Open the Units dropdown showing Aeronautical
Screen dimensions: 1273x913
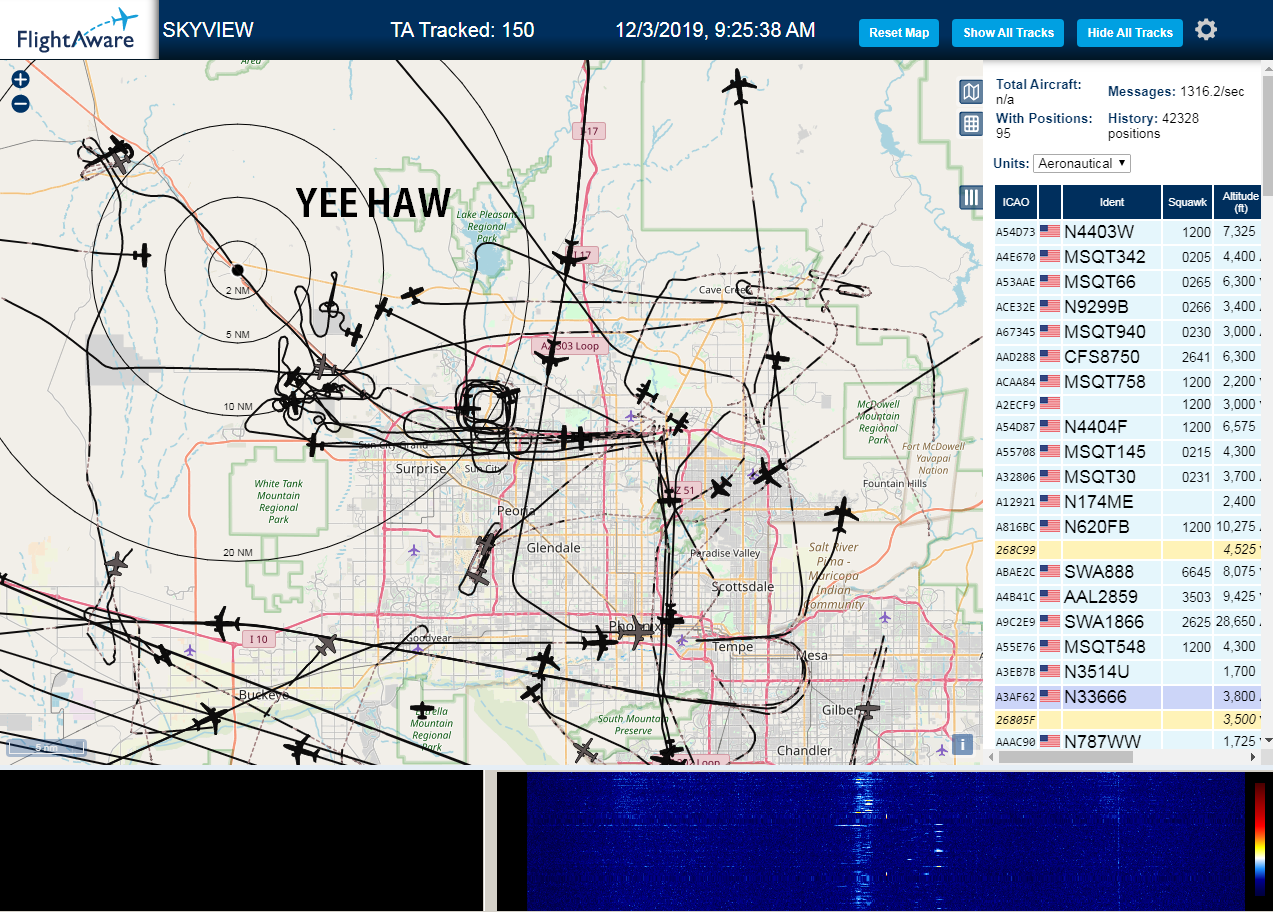[x=1082, y=163]
